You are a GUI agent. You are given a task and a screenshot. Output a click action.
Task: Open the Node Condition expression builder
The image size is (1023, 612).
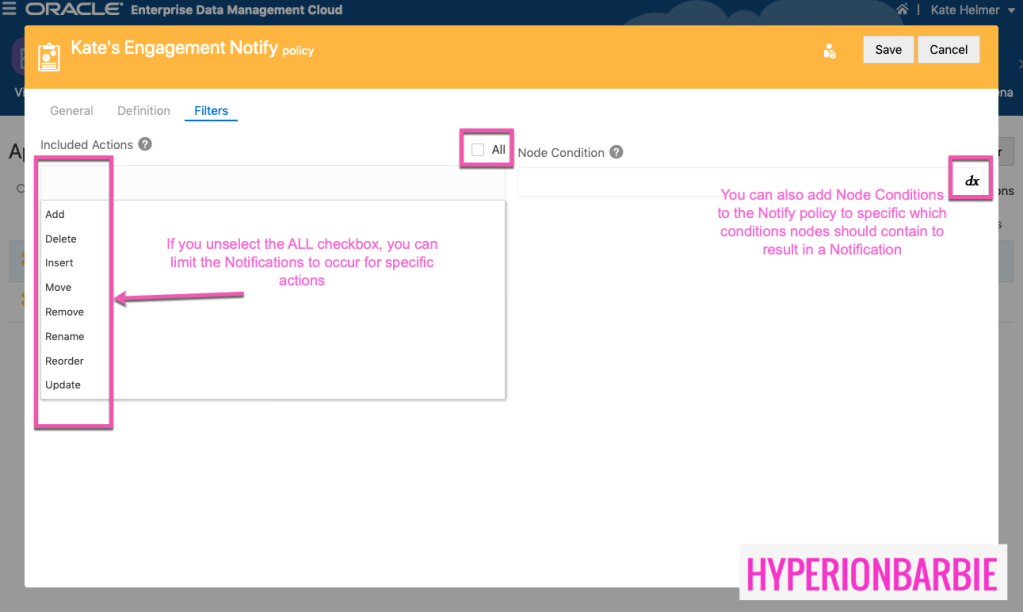pos(971,181)
